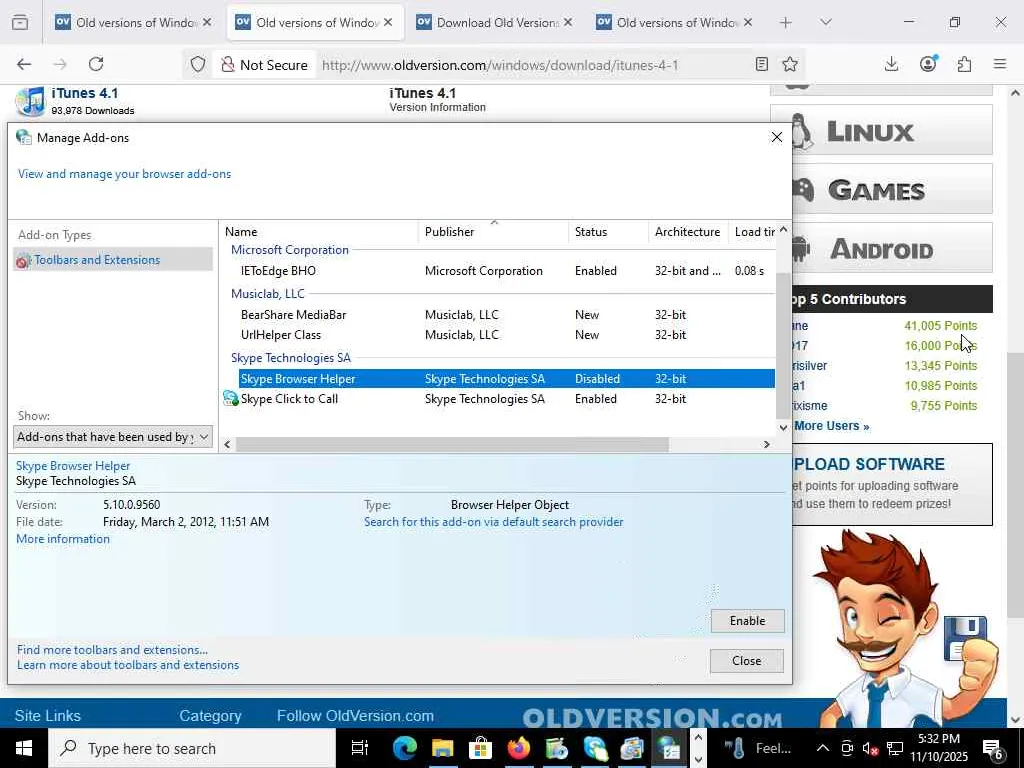The height and width of the screenshot is (768, 1024).
Task: Open the Games category on OldVersion
Action: [x=881, y=189]
